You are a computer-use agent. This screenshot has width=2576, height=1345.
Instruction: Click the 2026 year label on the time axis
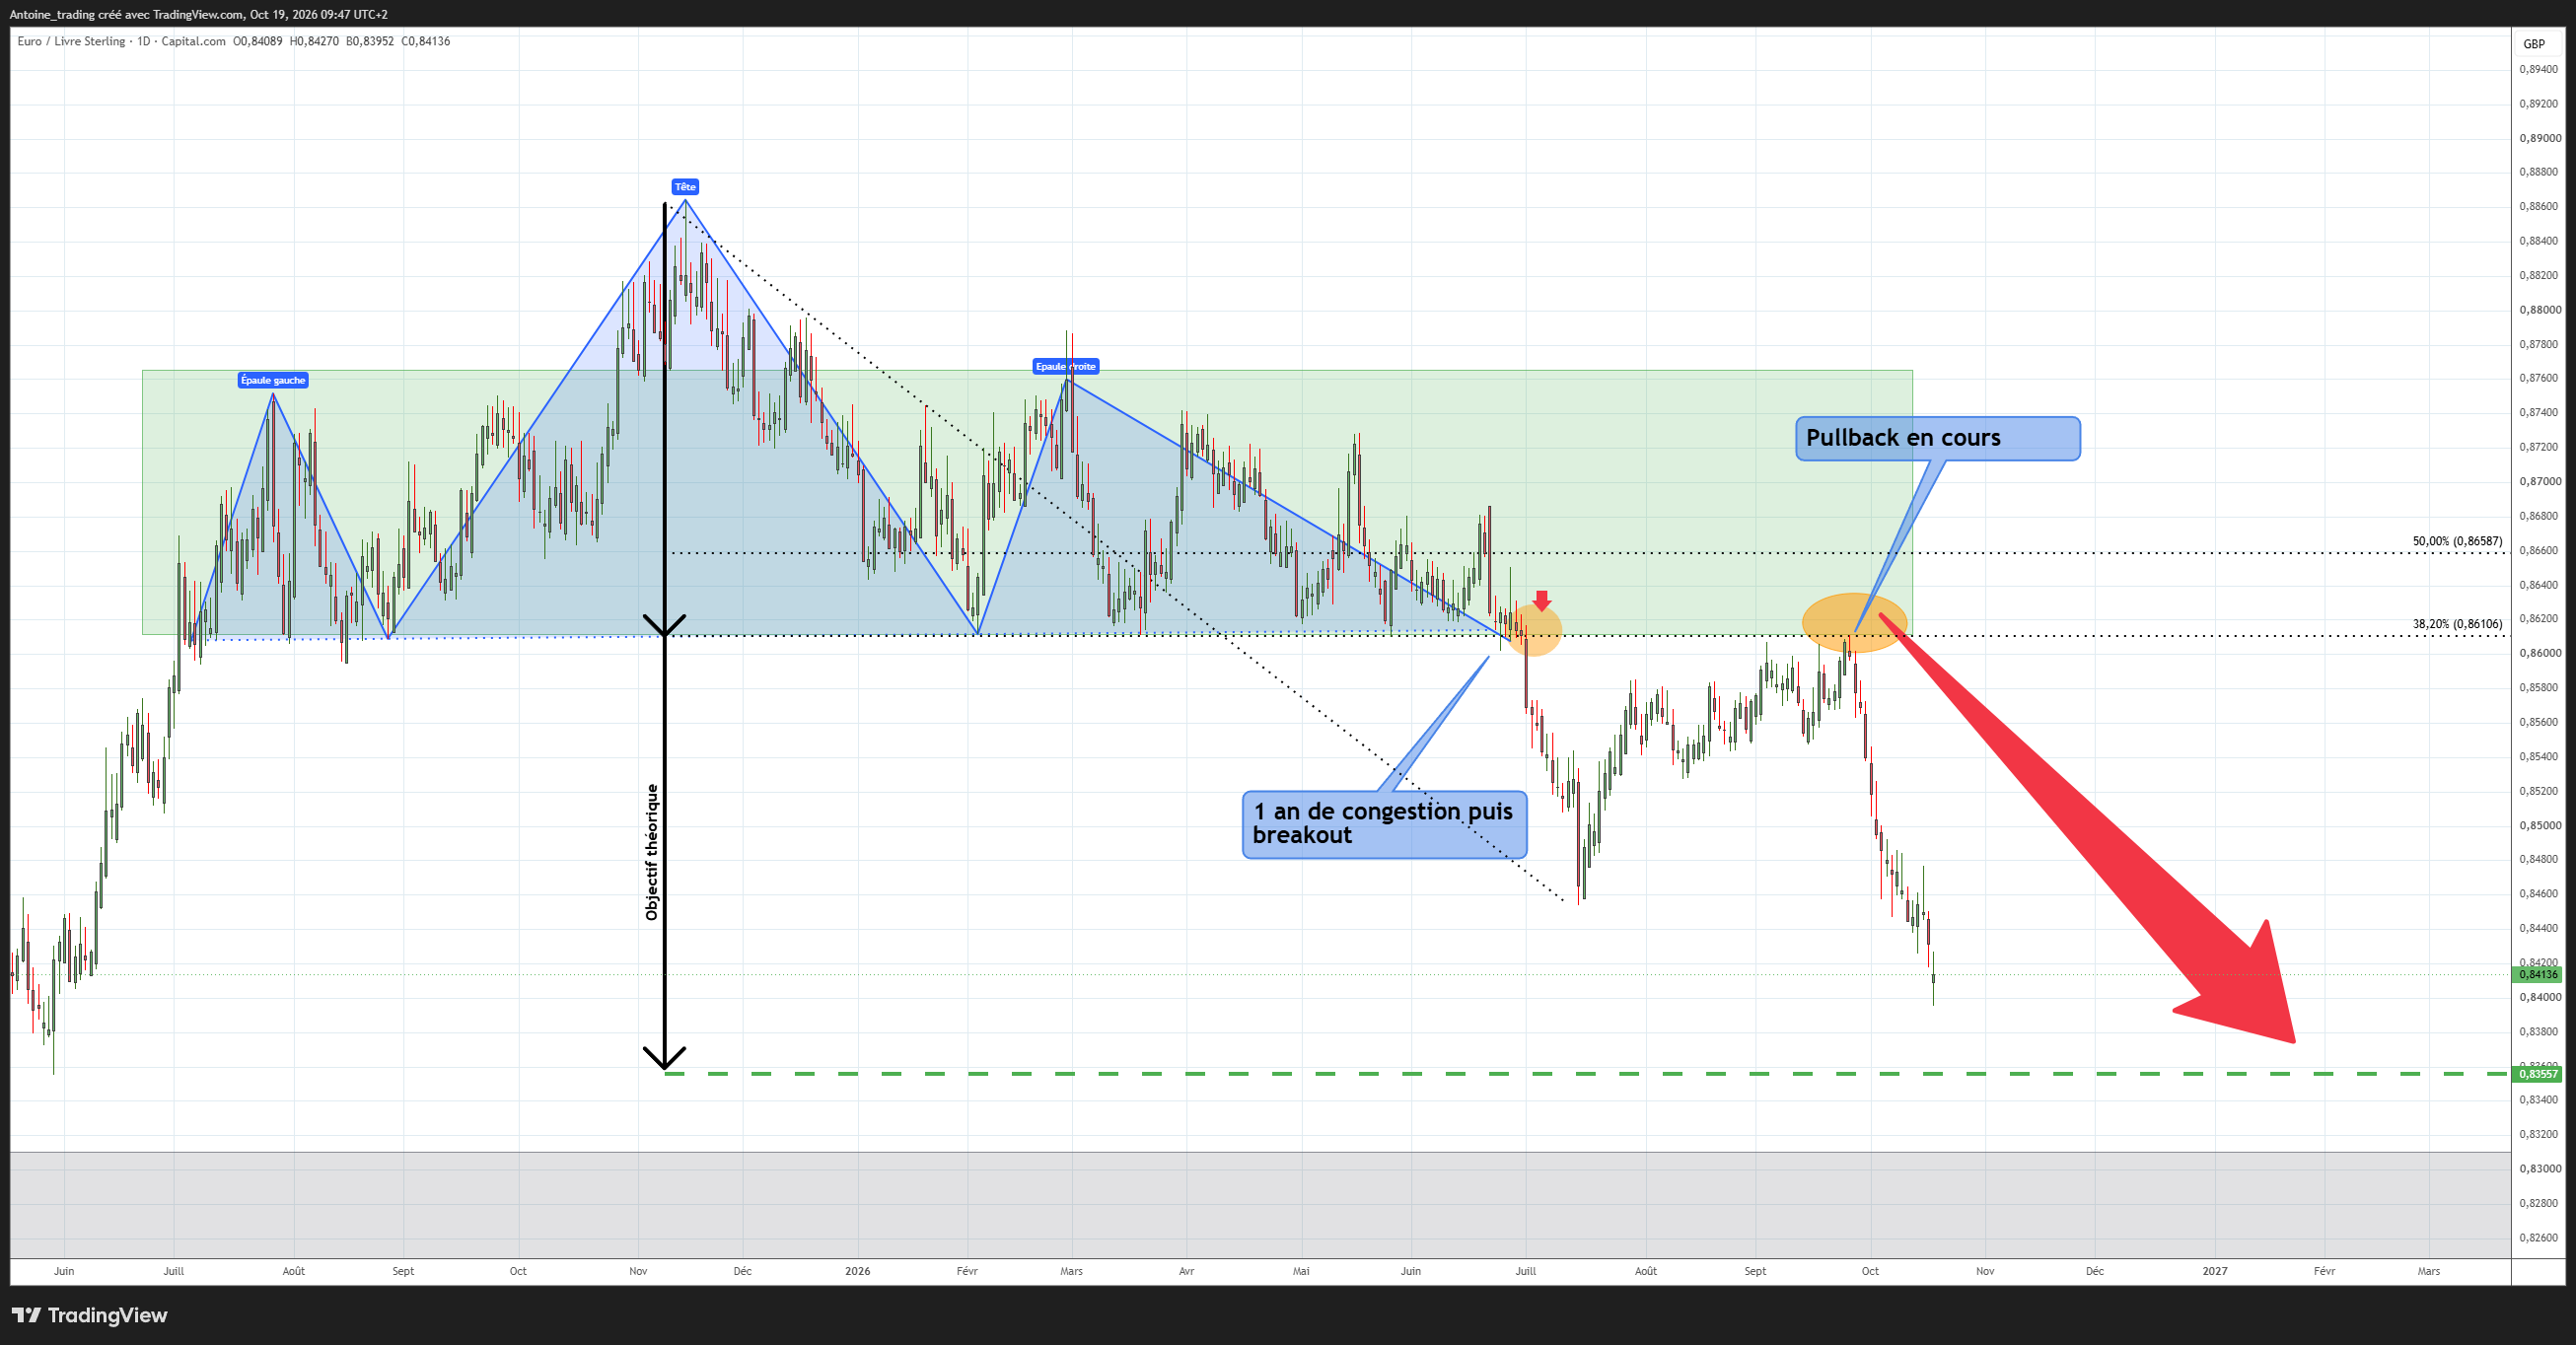click(857, 1271)
